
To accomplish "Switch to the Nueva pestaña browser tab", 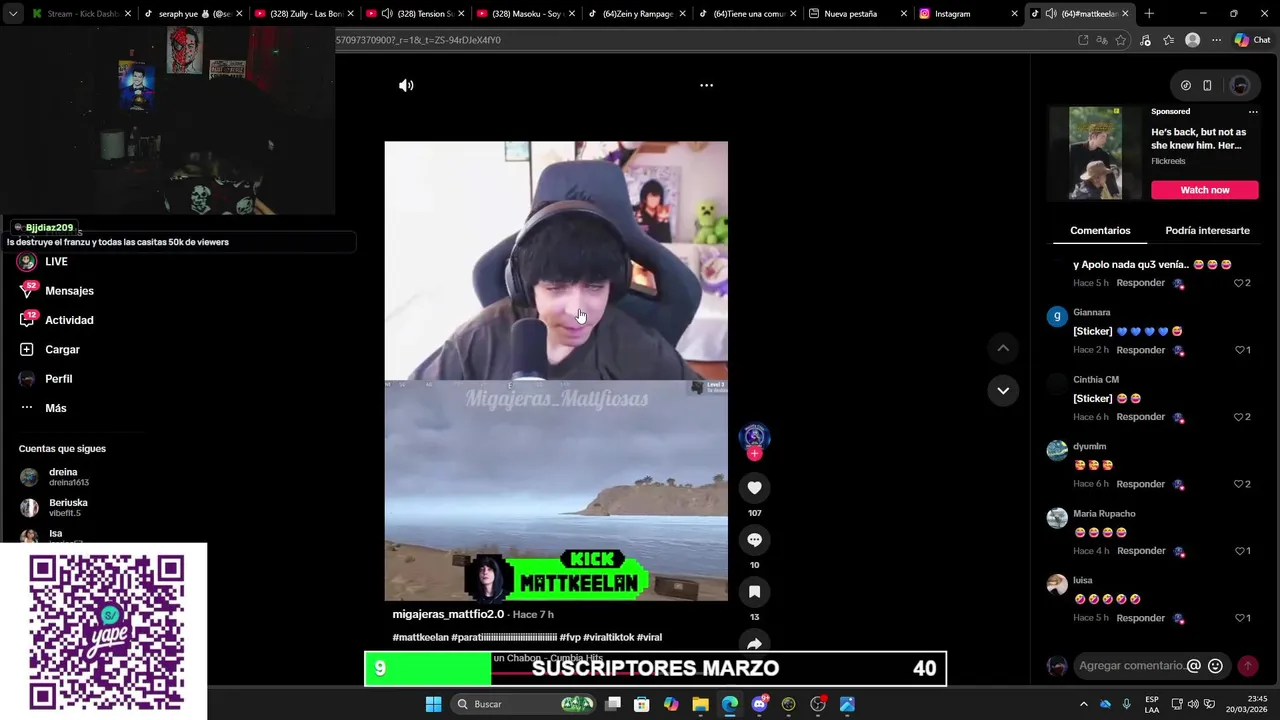I will point(858,14).
